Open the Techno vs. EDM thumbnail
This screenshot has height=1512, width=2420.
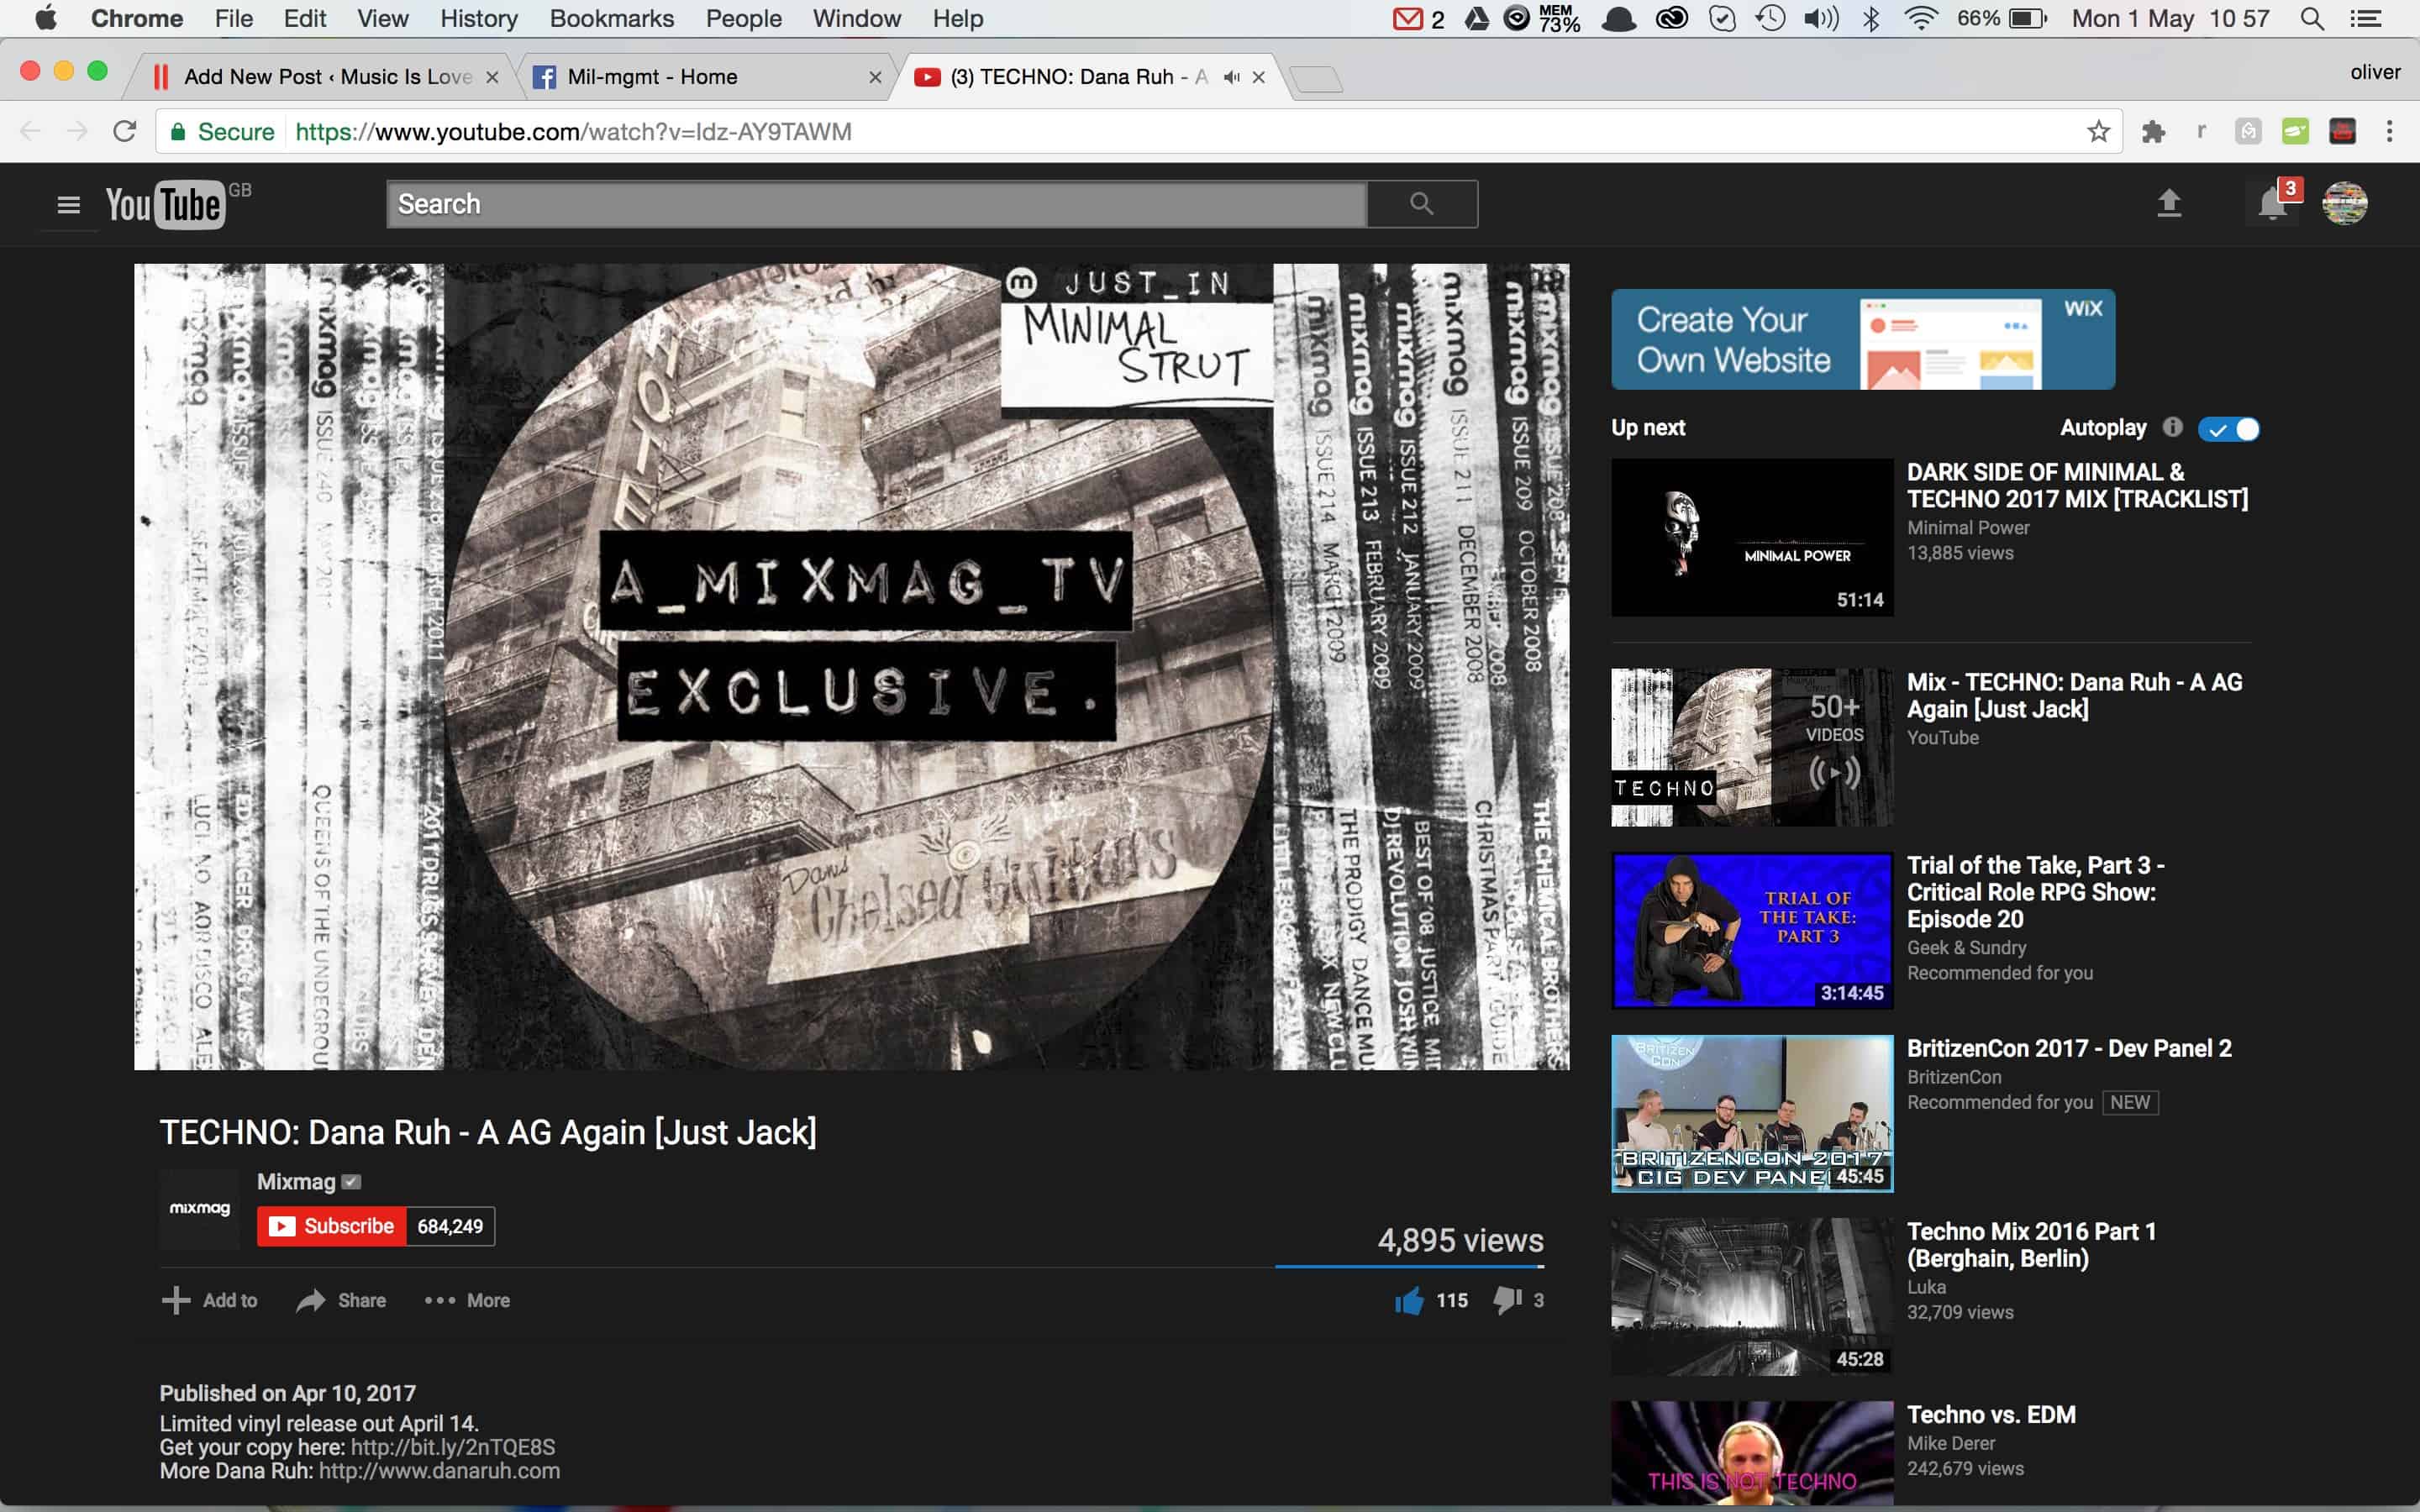pos(1752,1453)
